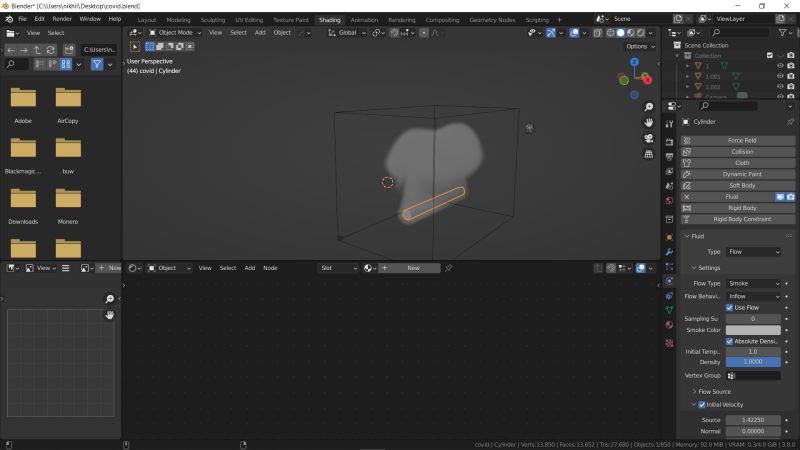Open the Texture checkerboard tab icon
The height and width of the screenshot is (450, 800).
(x=669, y=343)
